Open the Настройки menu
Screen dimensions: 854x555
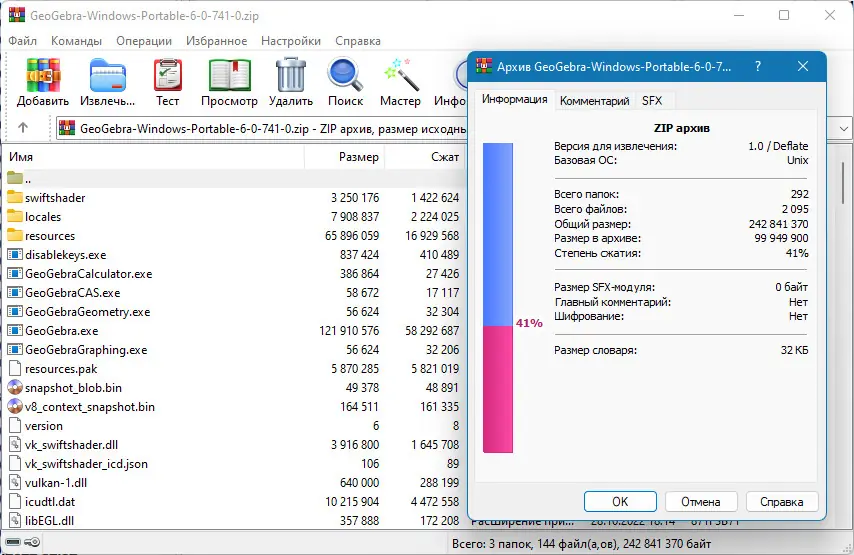tap(291, 41)
